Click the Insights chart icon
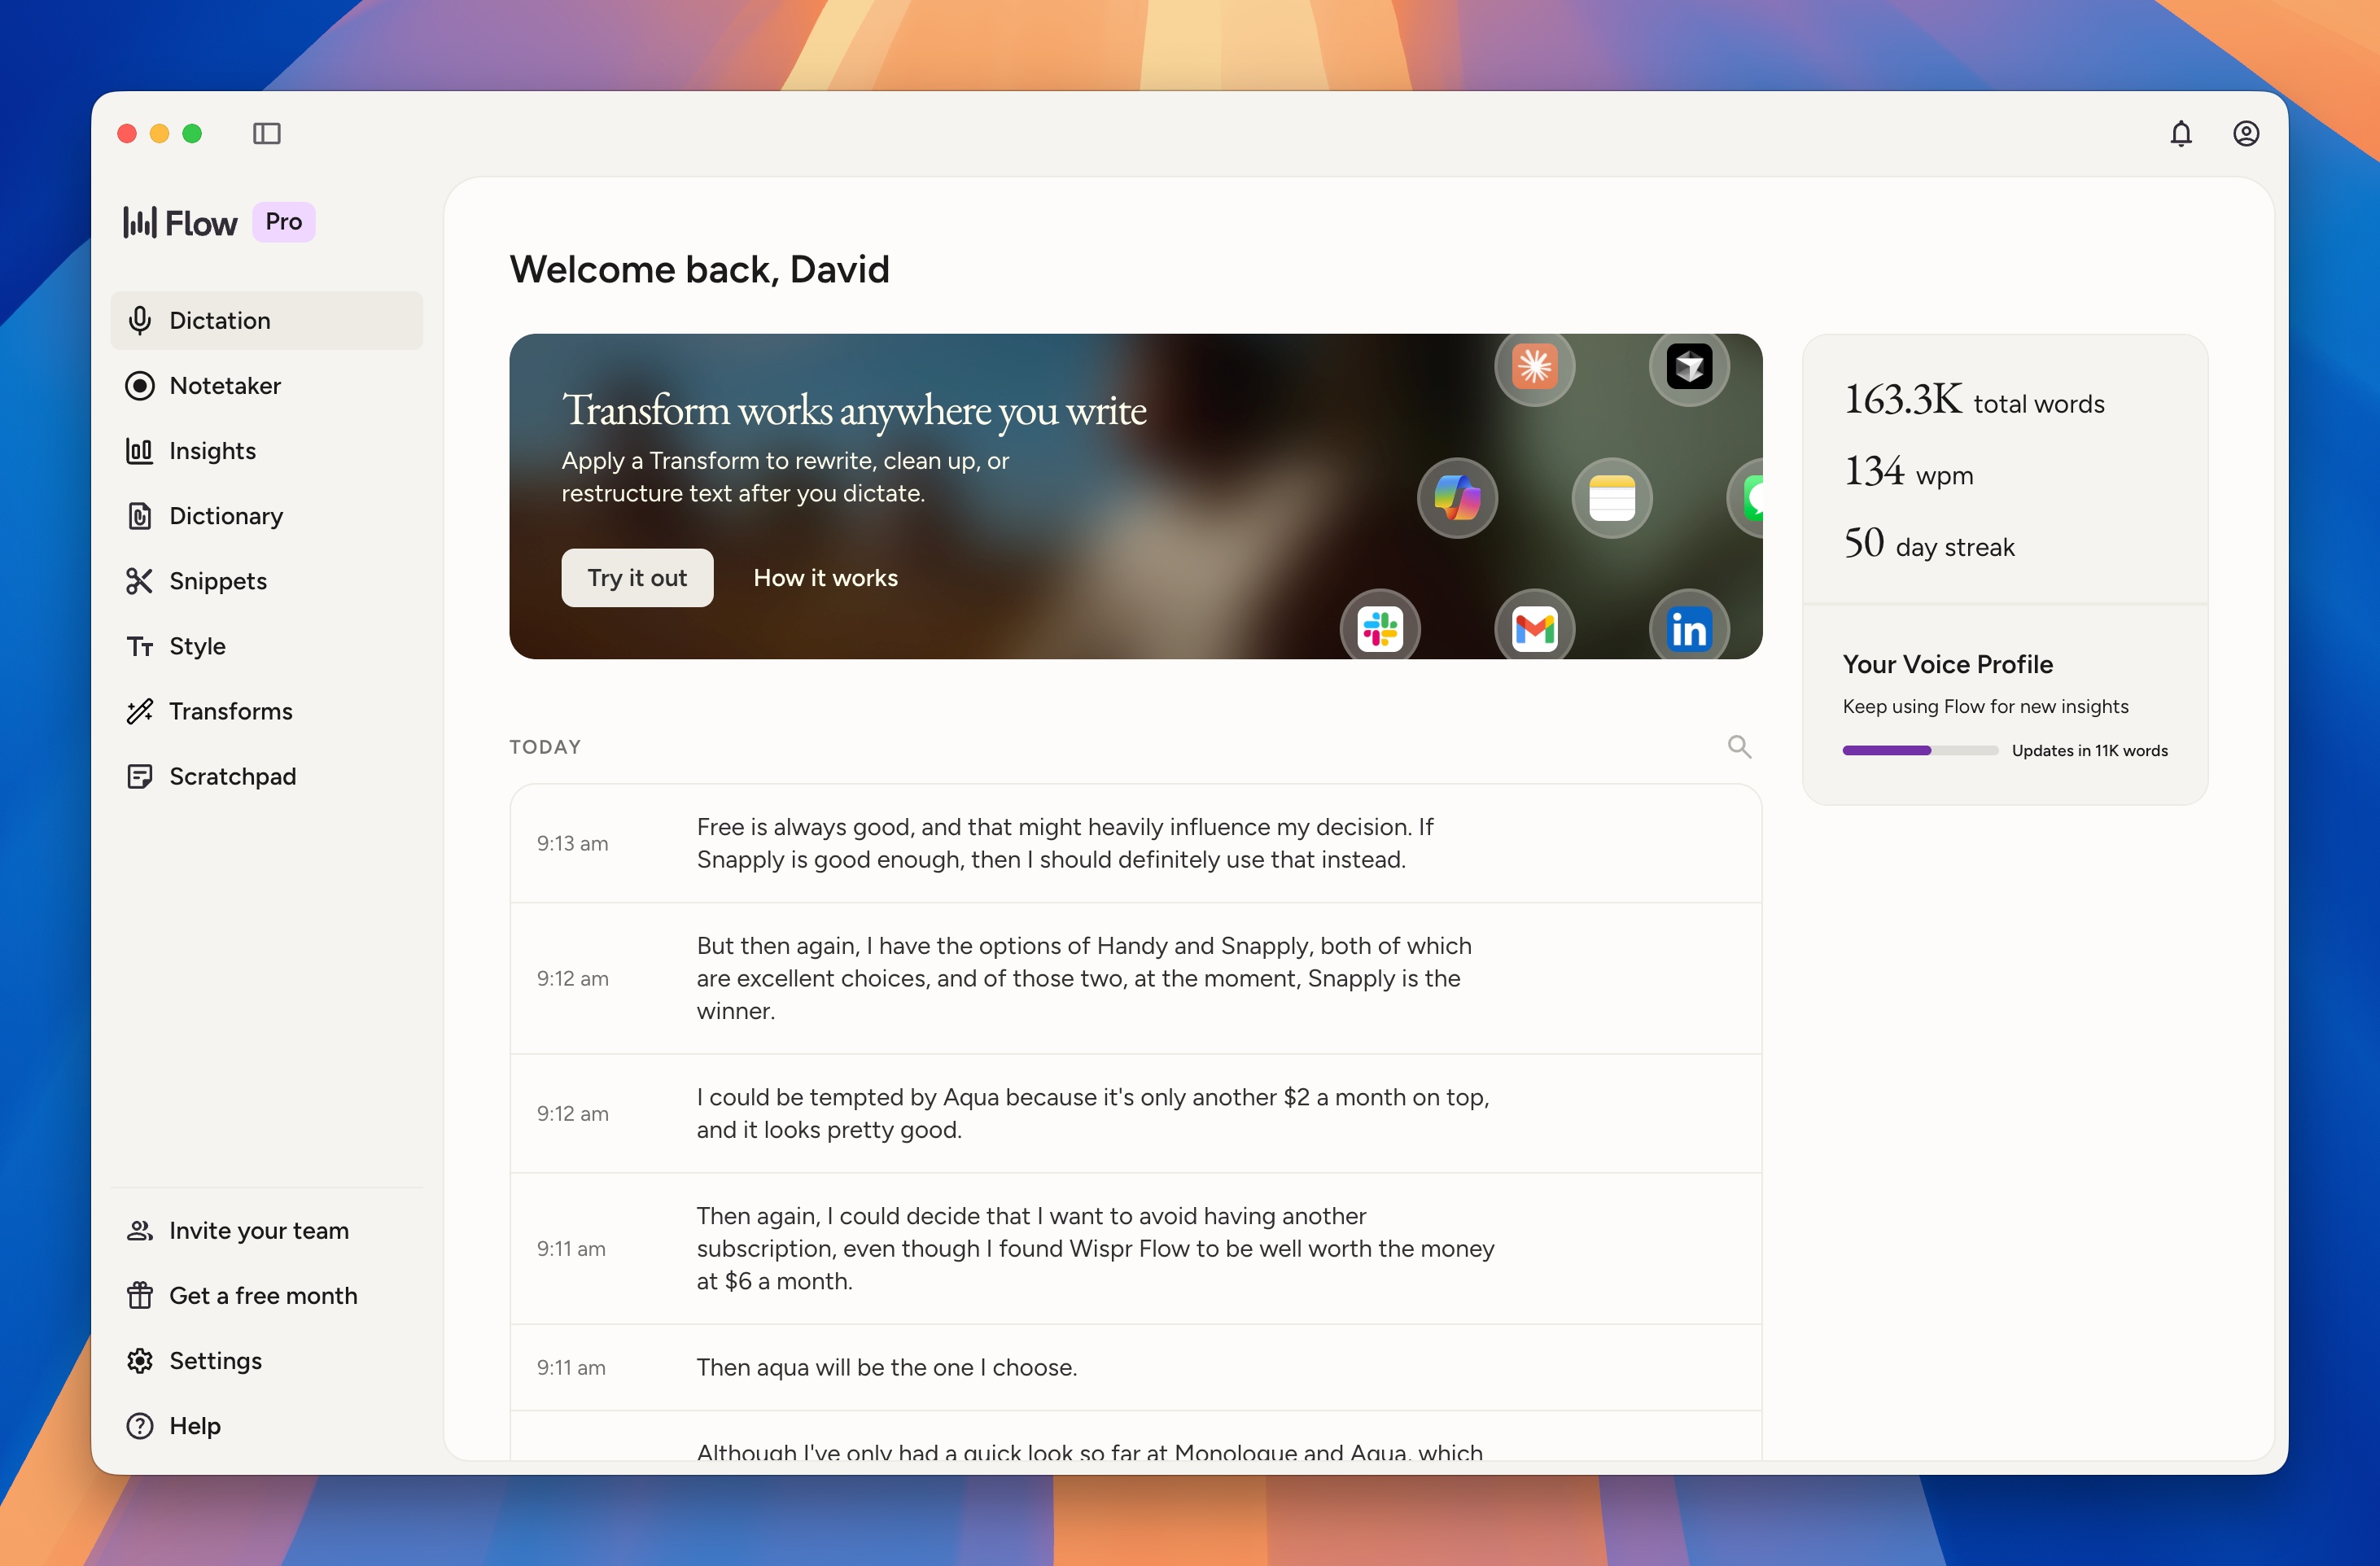Image resolution: width=2380 pixels, height=1566 pixels. click(140, 450)
